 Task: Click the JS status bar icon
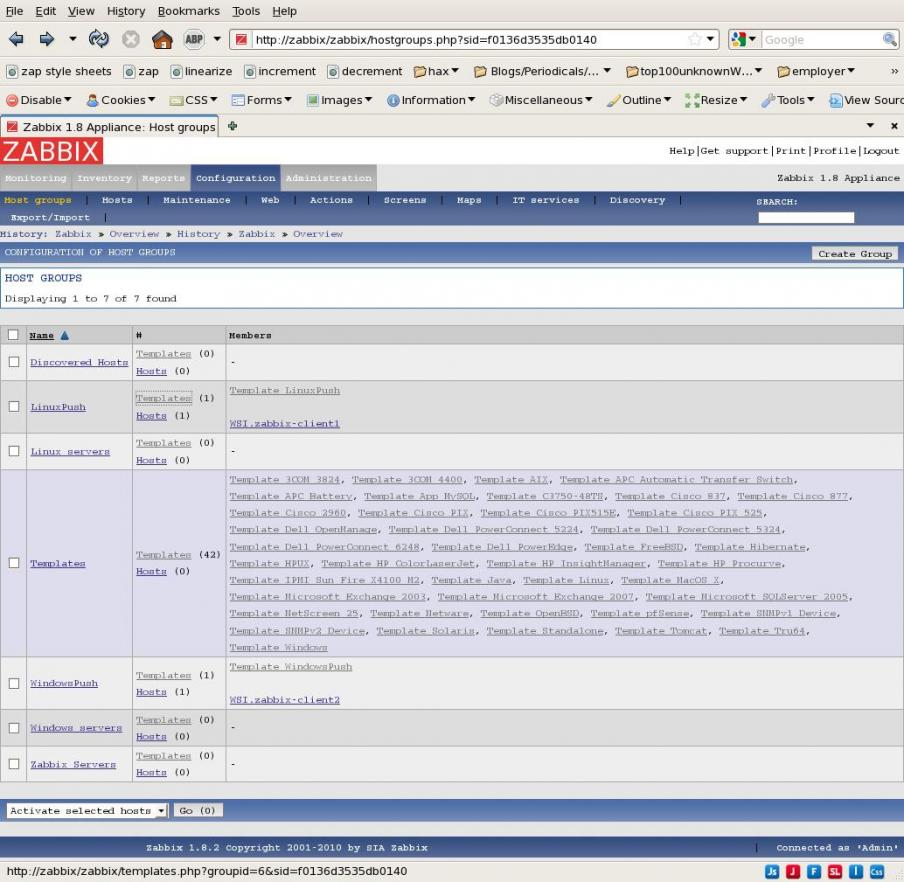772,871
